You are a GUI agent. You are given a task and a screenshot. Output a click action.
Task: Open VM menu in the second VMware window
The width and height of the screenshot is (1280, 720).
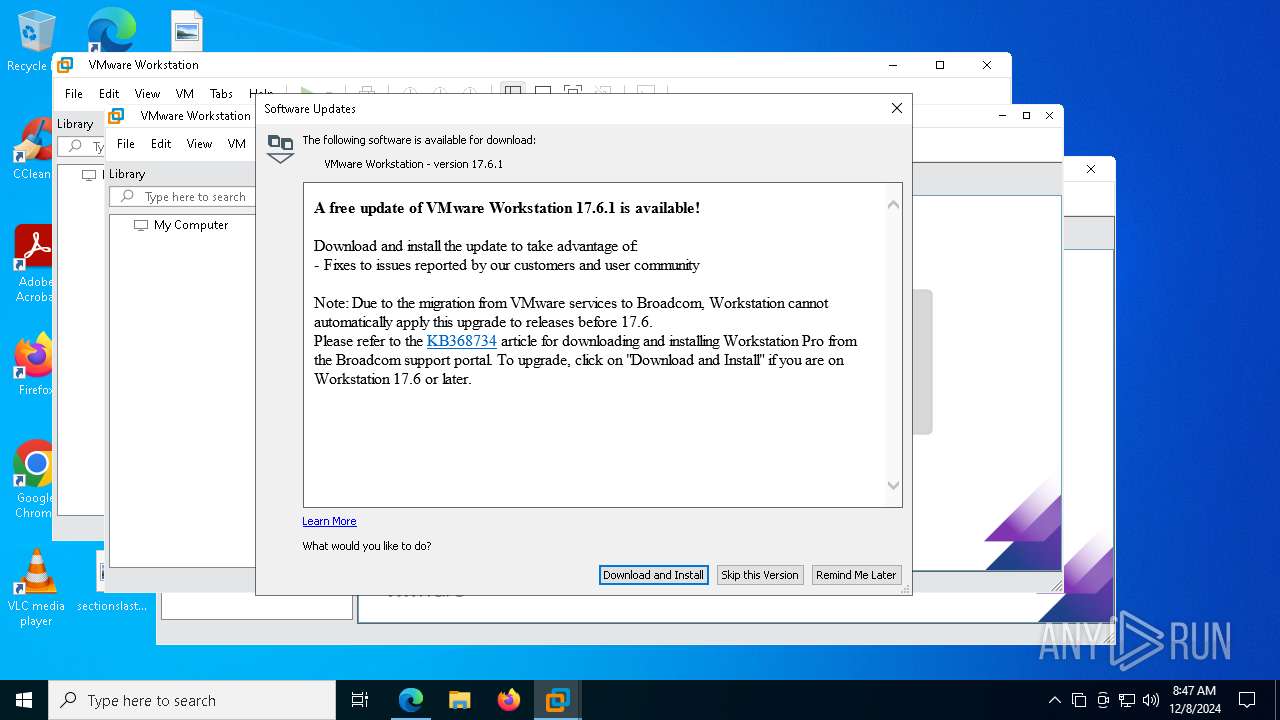(x=237, y=143)
